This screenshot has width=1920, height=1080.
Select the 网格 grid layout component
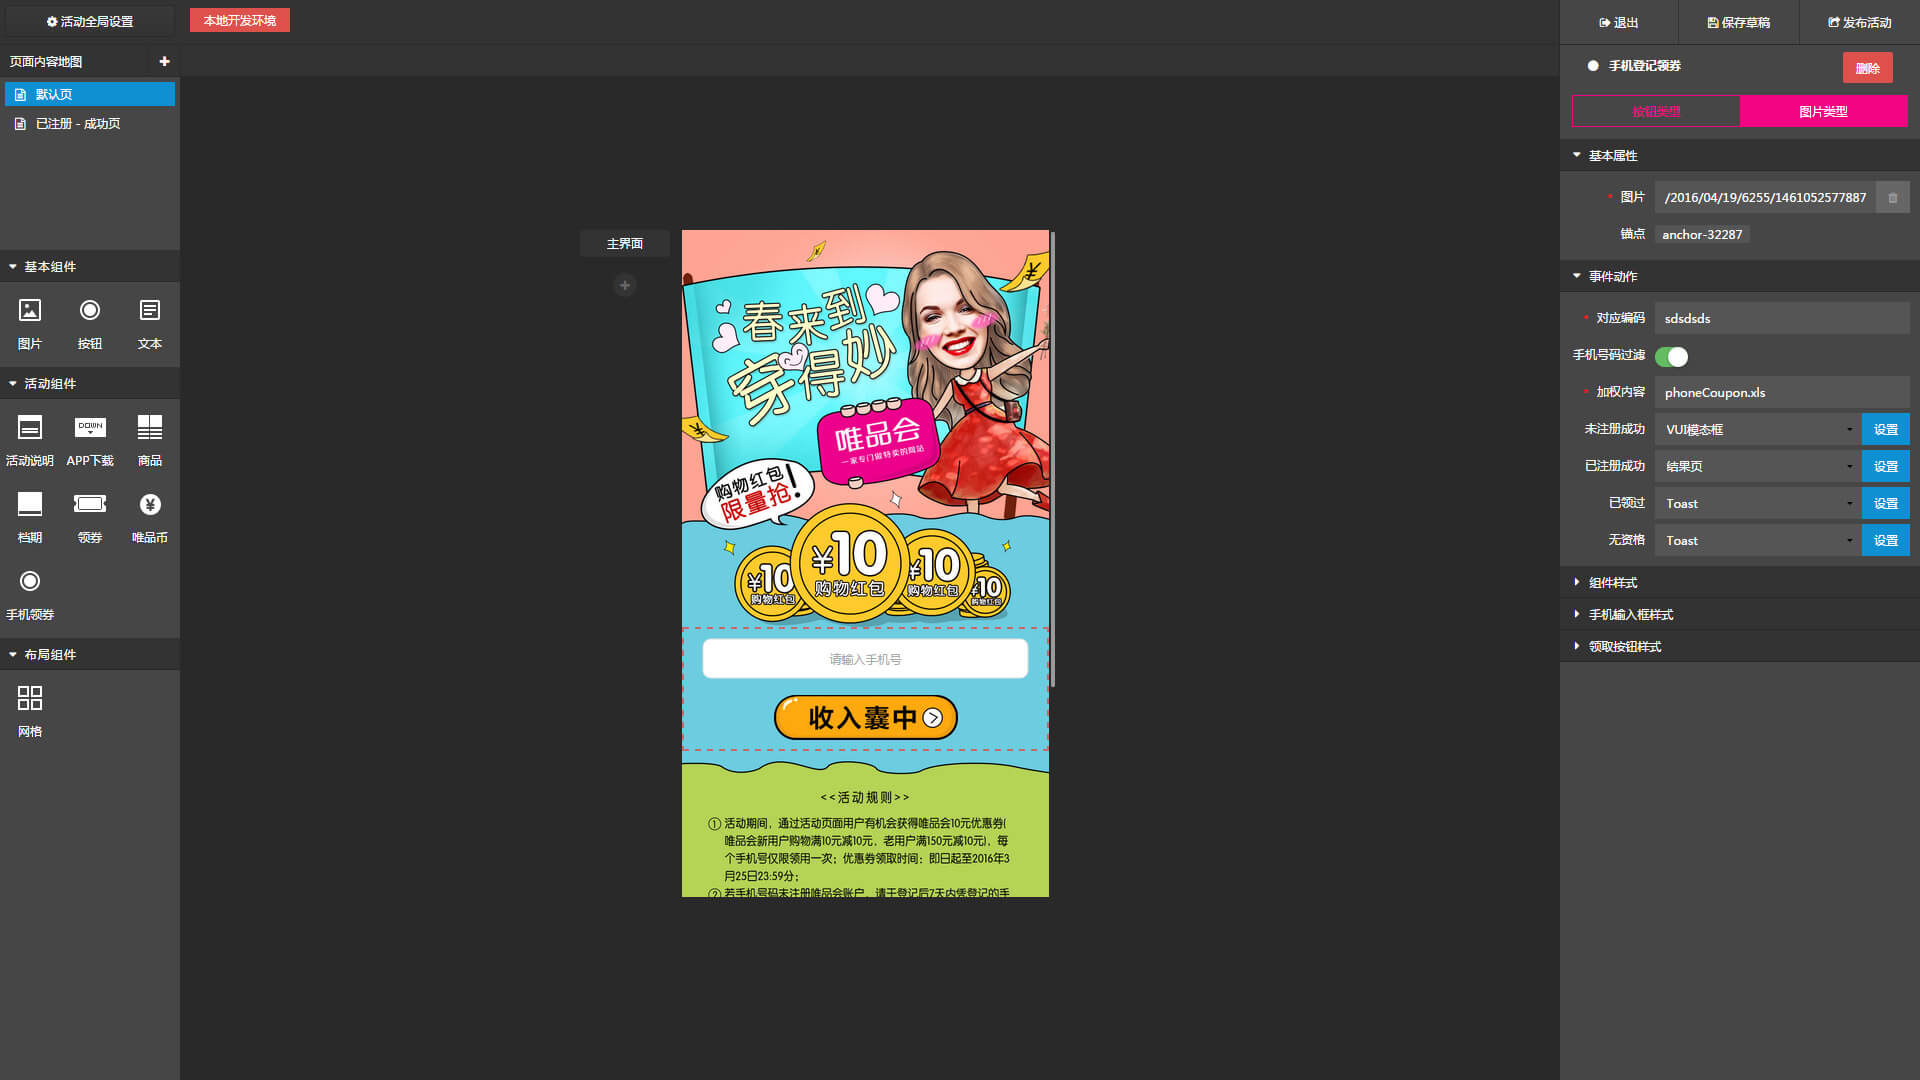30,711
